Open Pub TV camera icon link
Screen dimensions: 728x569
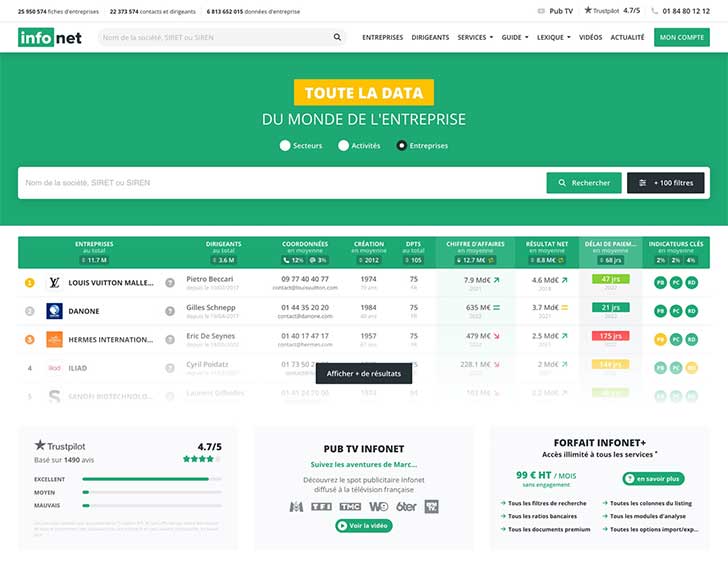click(541, 11)
